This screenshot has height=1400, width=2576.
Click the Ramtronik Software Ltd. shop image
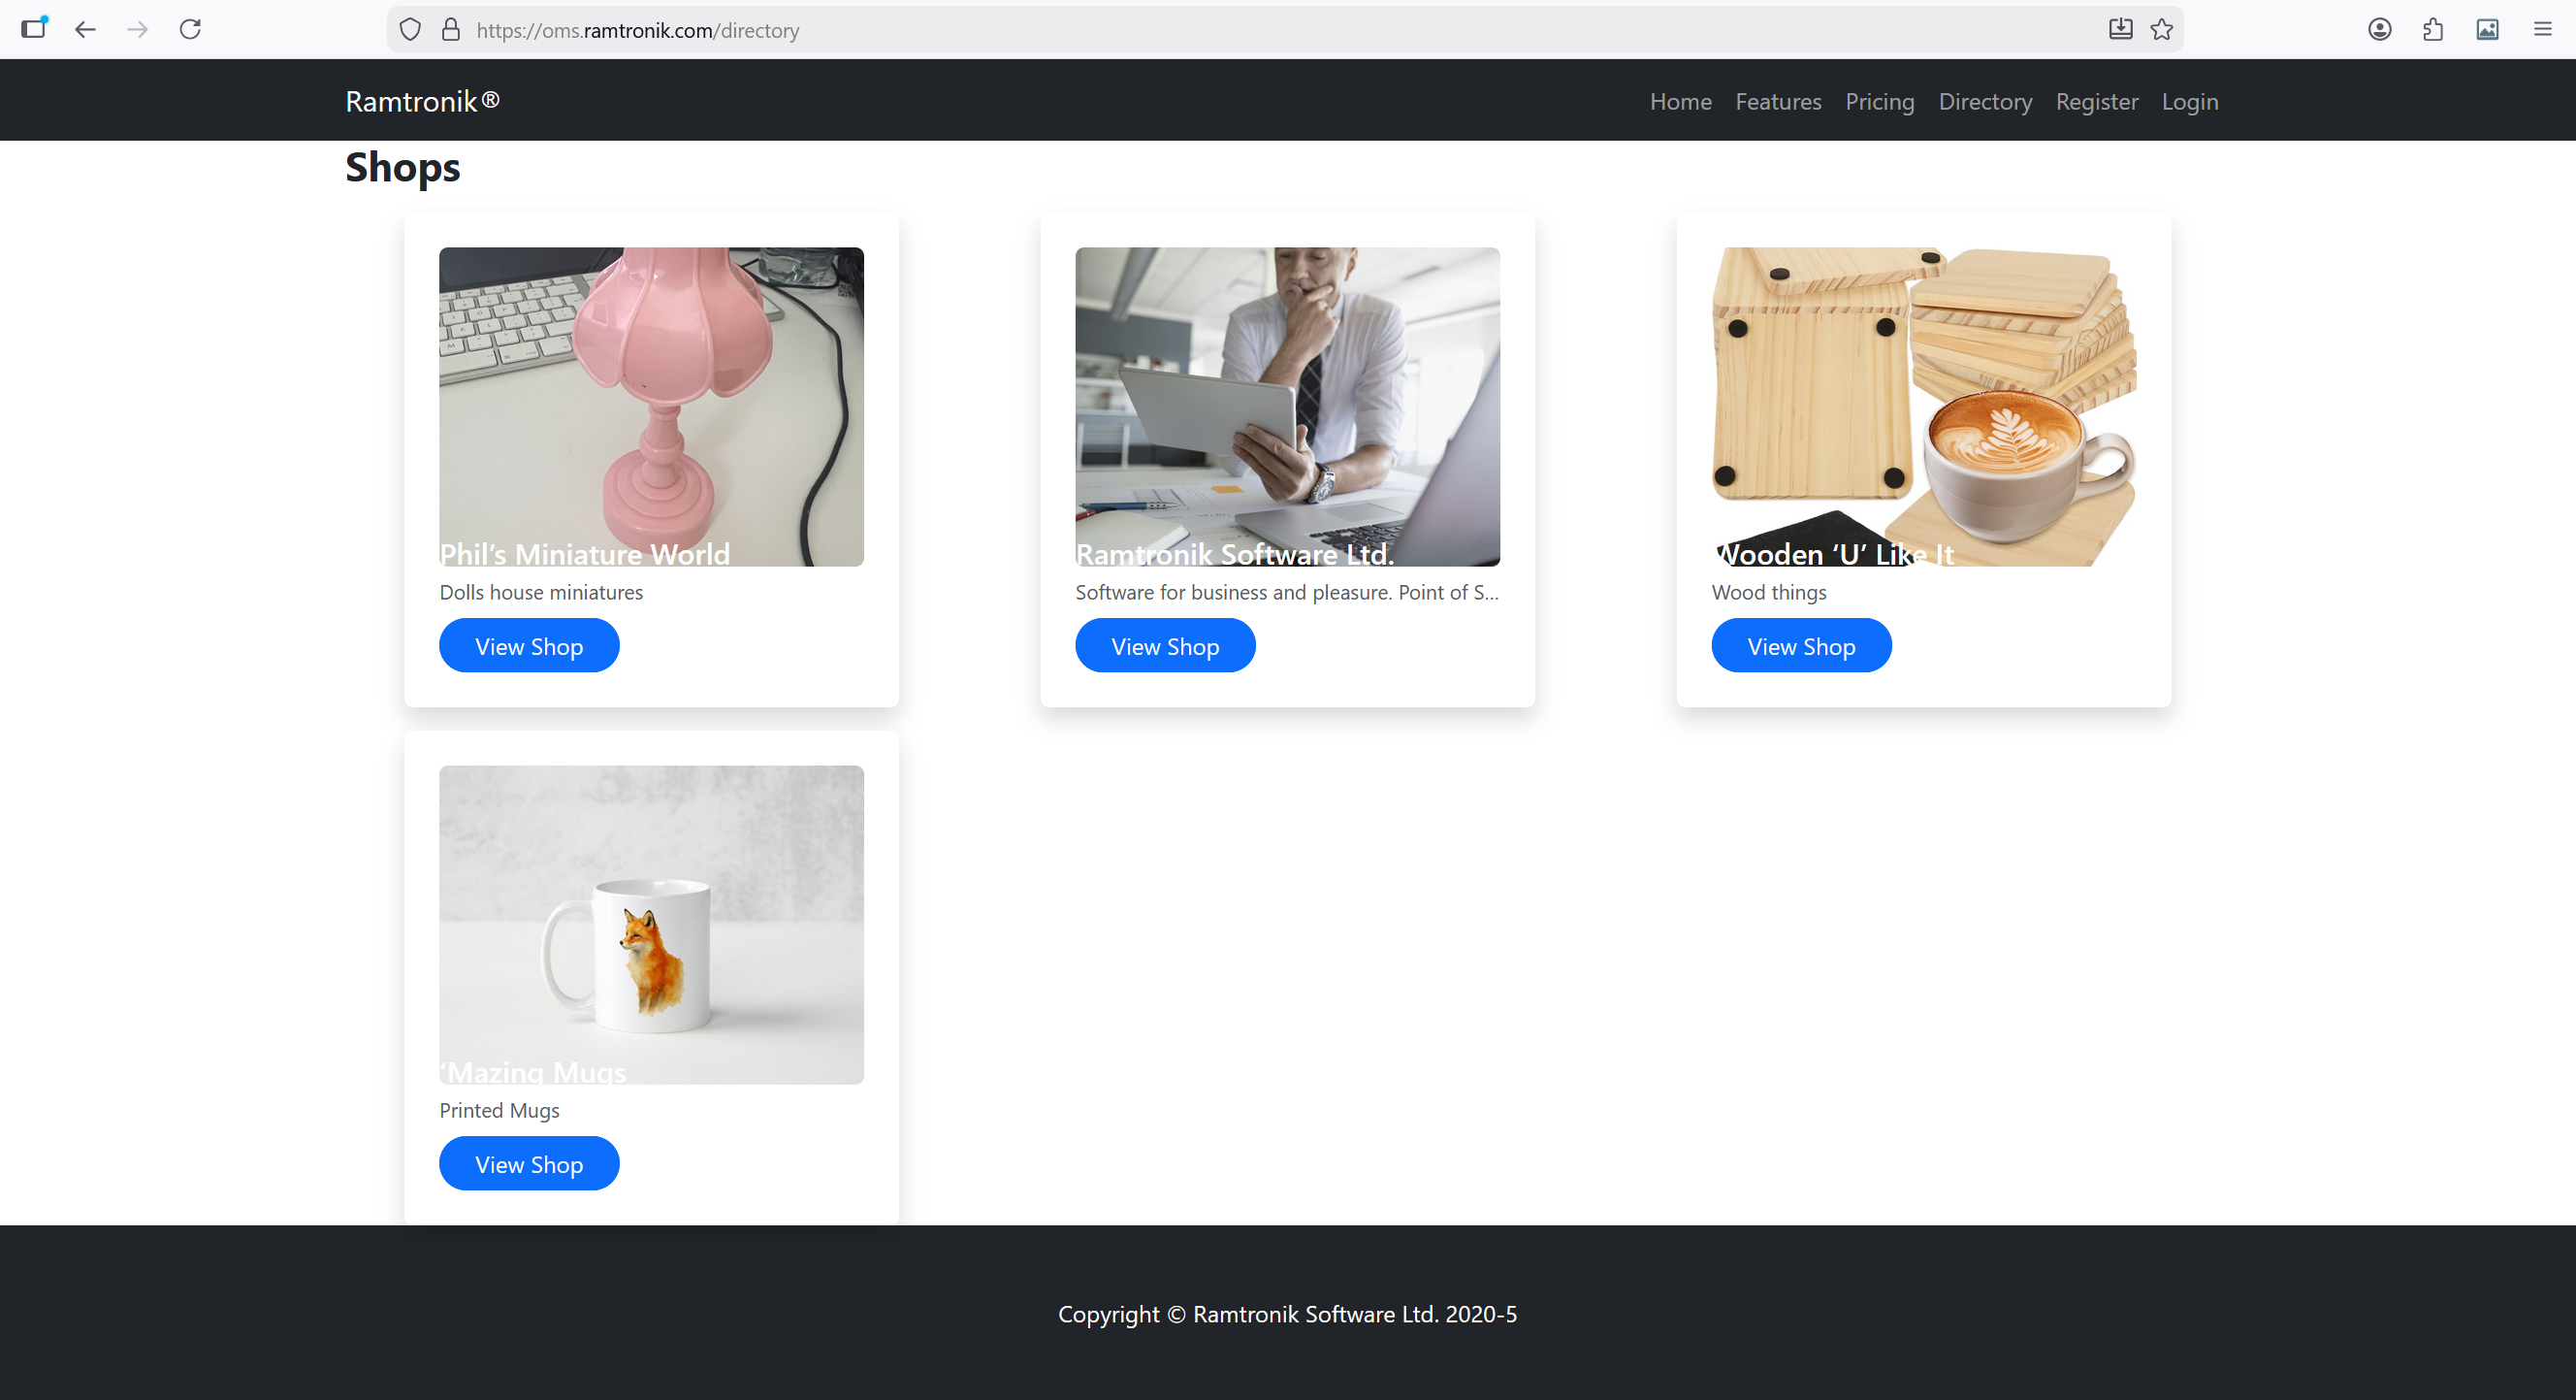[1287, 406]
